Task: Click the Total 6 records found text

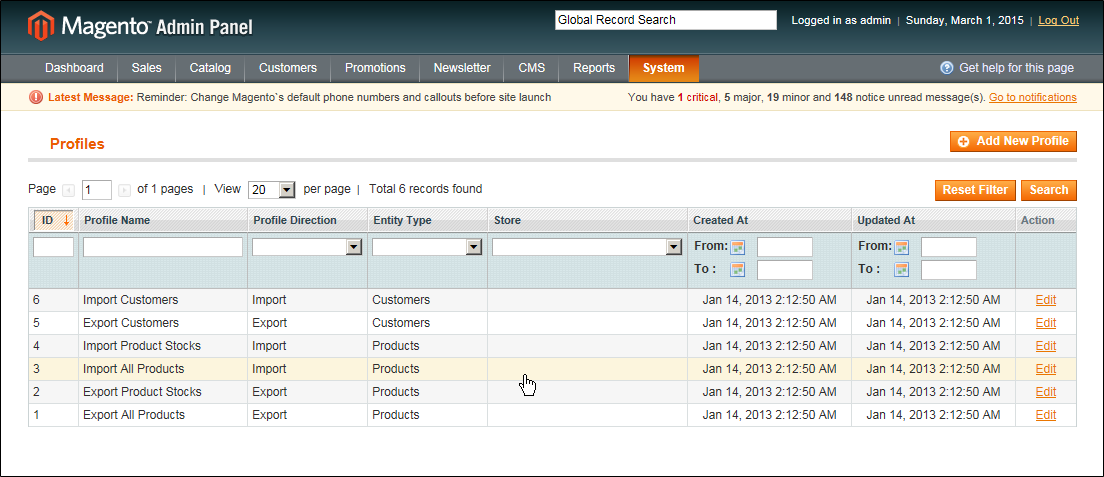Action: 425,189
